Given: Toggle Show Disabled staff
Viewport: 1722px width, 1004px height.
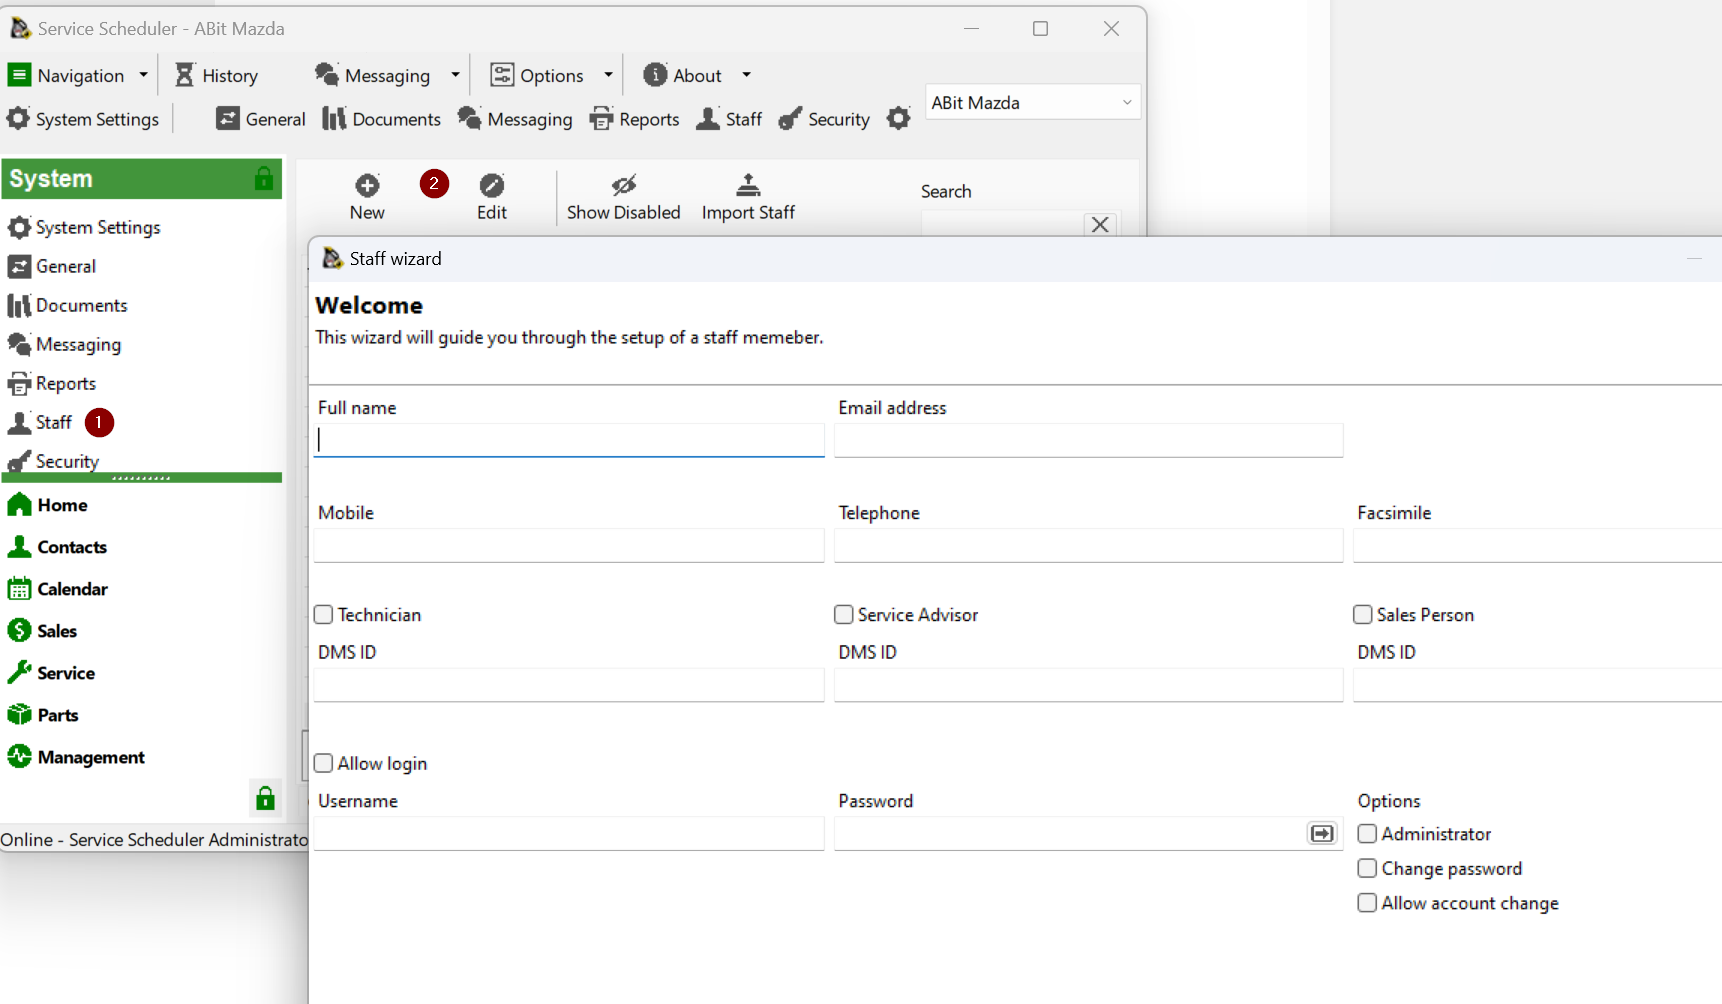Looking at the screenshot, I should click(x=623, y=197).
